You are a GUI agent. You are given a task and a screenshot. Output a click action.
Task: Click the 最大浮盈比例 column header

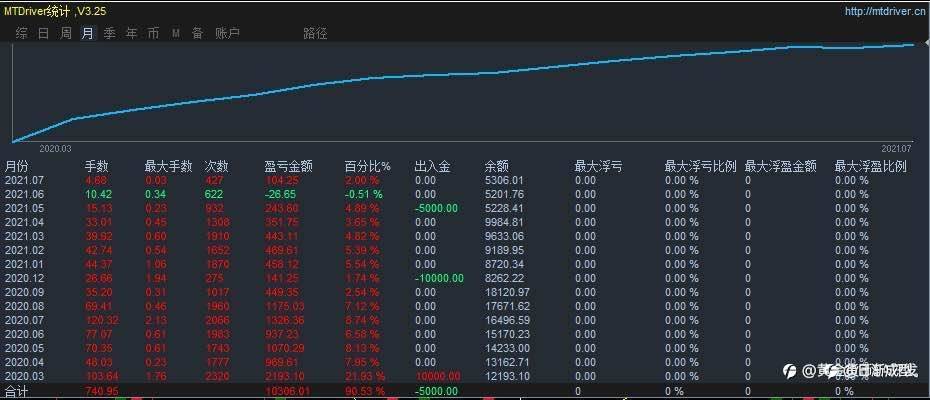click(x=871, y=166)
